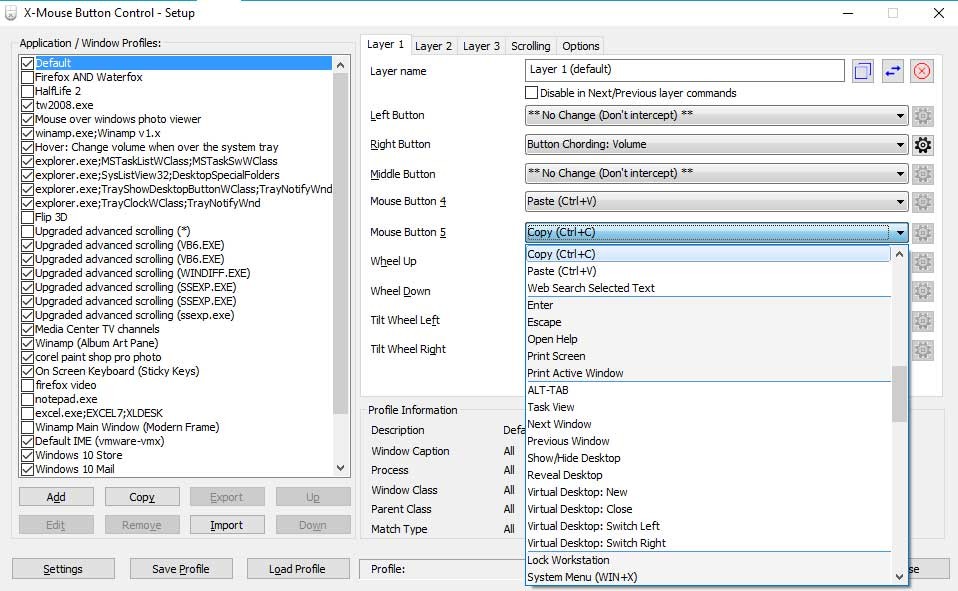Click the dropdown list scrollbar thumb
The width and height of the screenshot is (958, 591).
pos(899,393)
